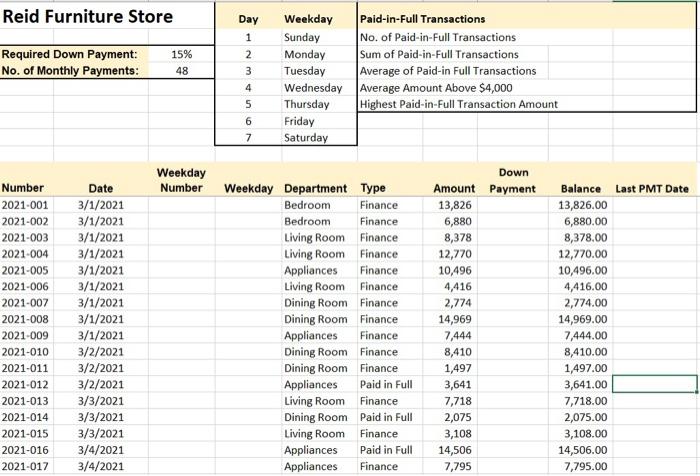Select the 48 monthly payments value
Screen dimensions: 700x476
point(182,71)
